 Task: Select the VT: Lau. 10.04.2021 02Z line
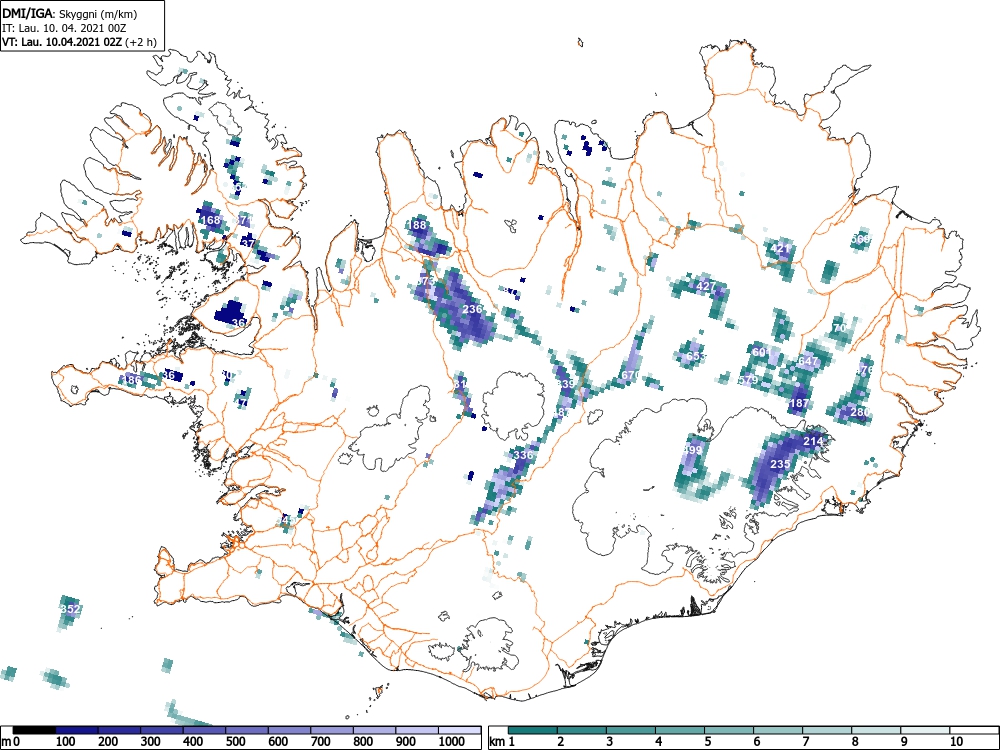coord(78,43)
